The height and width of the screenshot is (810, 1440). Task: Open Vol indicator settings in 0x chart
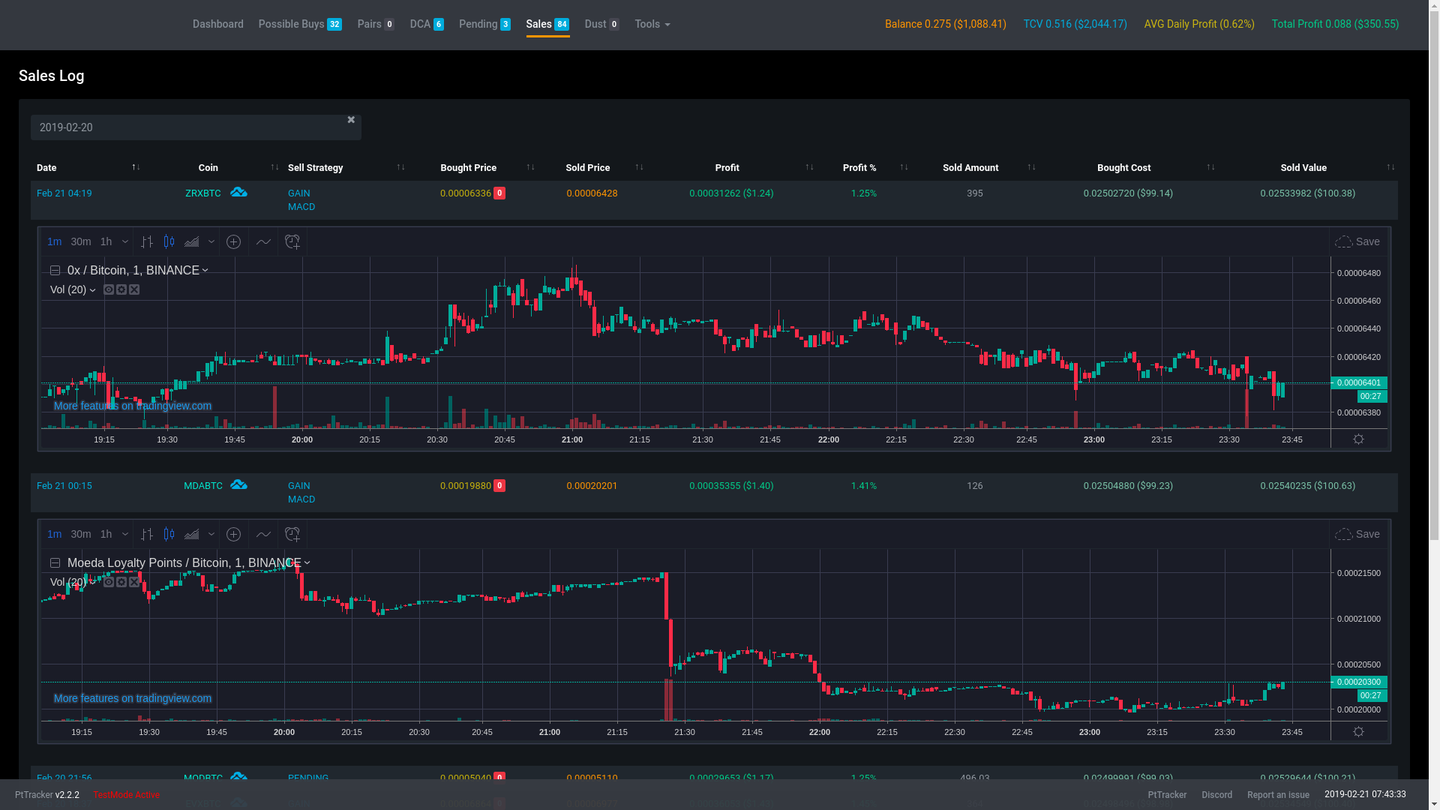(121, 290)
